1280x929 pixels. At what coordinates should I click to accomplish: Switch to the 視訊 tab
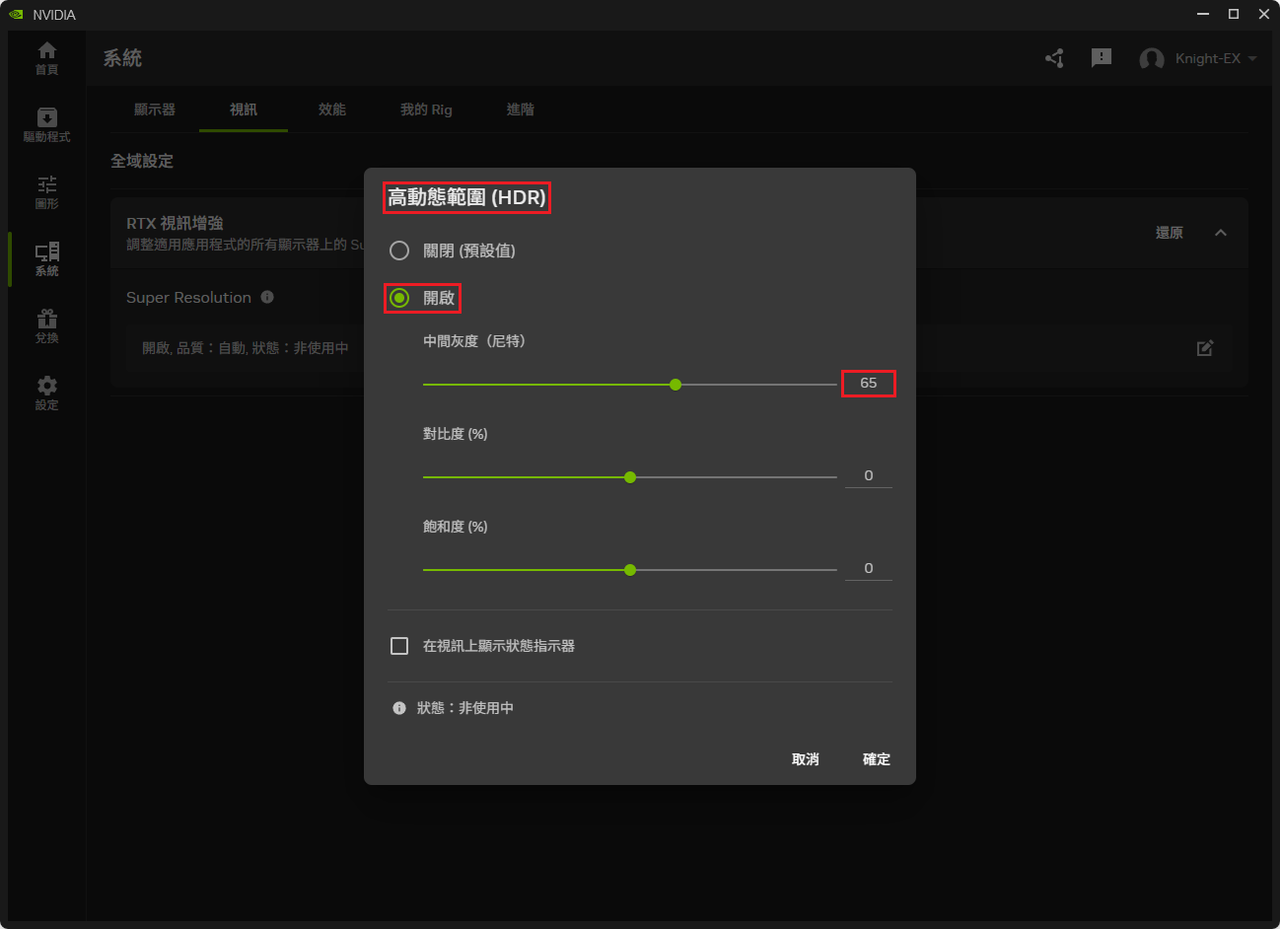(x=243, y=109)
